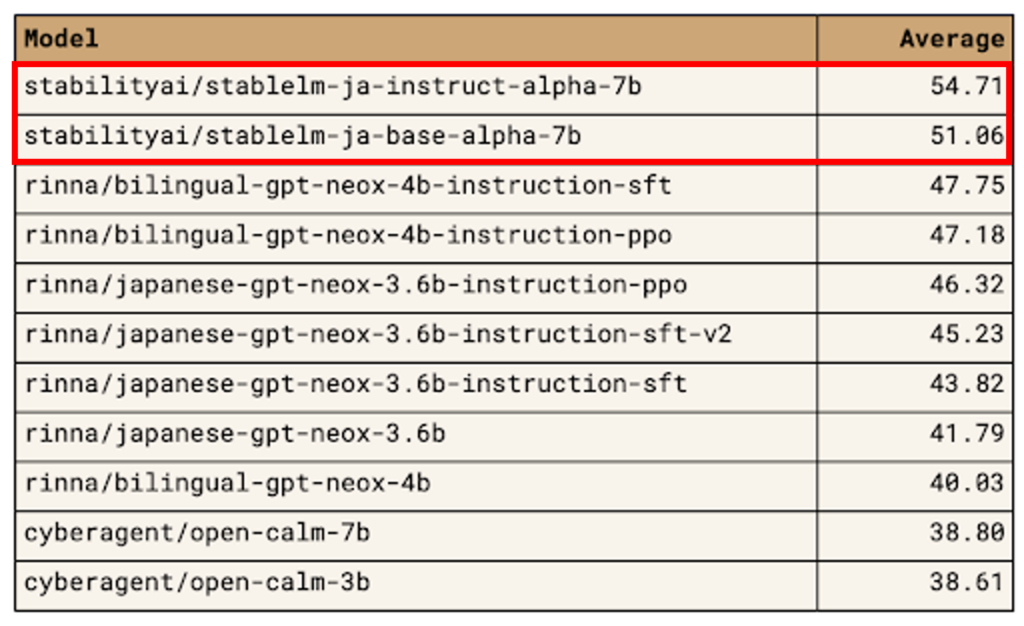The width and height of the screenshot is (1024, 626).
Task: Click the 51.06 average score
Action: click(967, 135)
